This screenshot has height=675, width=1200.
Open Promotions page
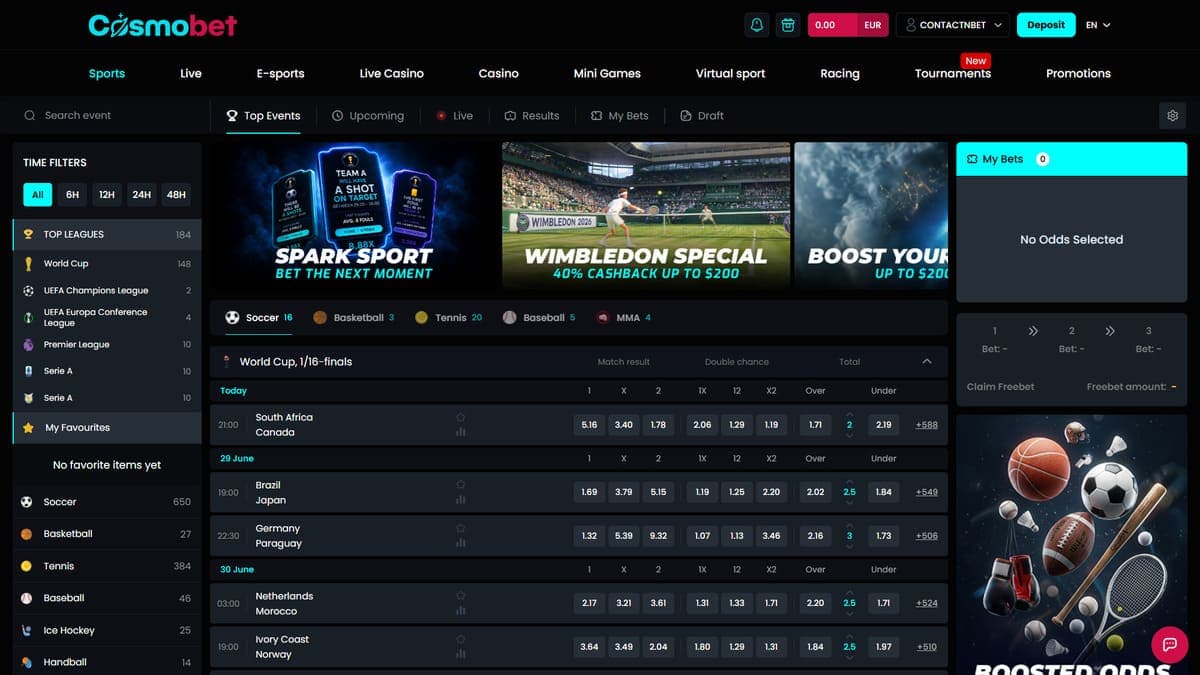(1078, 74)
